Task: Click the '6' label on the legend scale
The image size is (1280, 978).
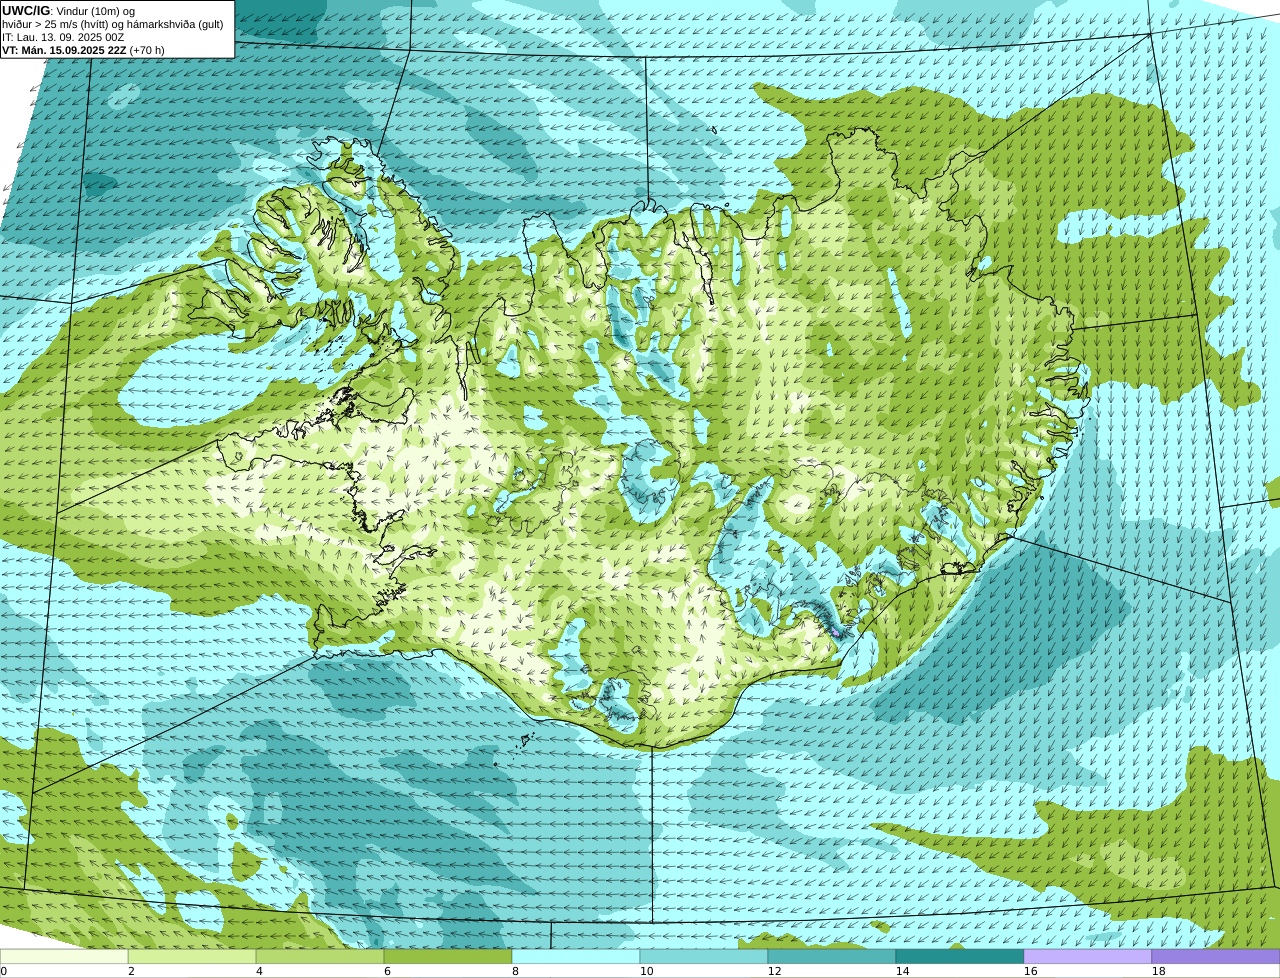Action: [x=387, y=971]
